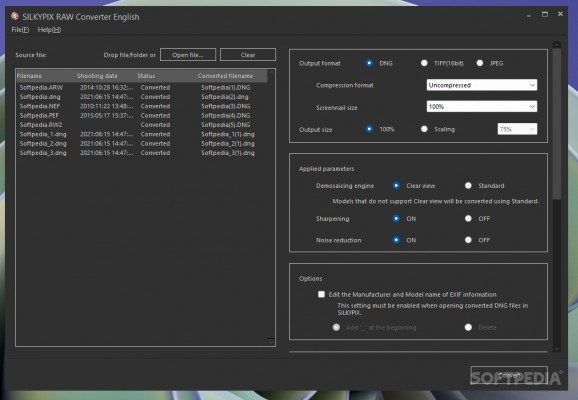Select Softpedia.RW2 in file list
The width and height of the screenshot is (578, 400).
41,125
